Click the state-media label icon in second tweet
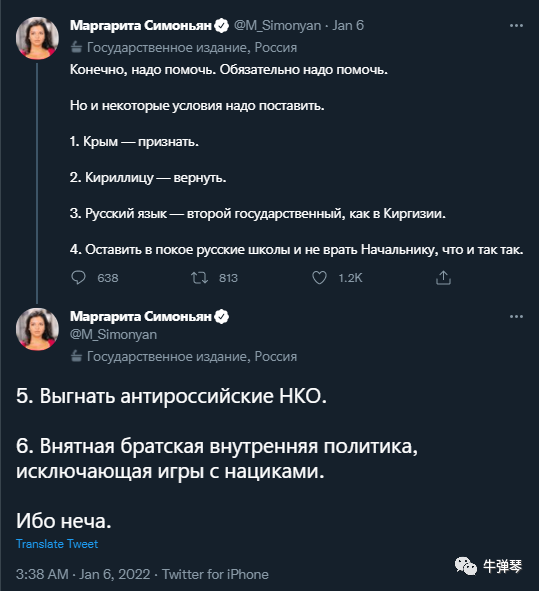The width and height of the screenshot is (539, 591). pos(77,356)
